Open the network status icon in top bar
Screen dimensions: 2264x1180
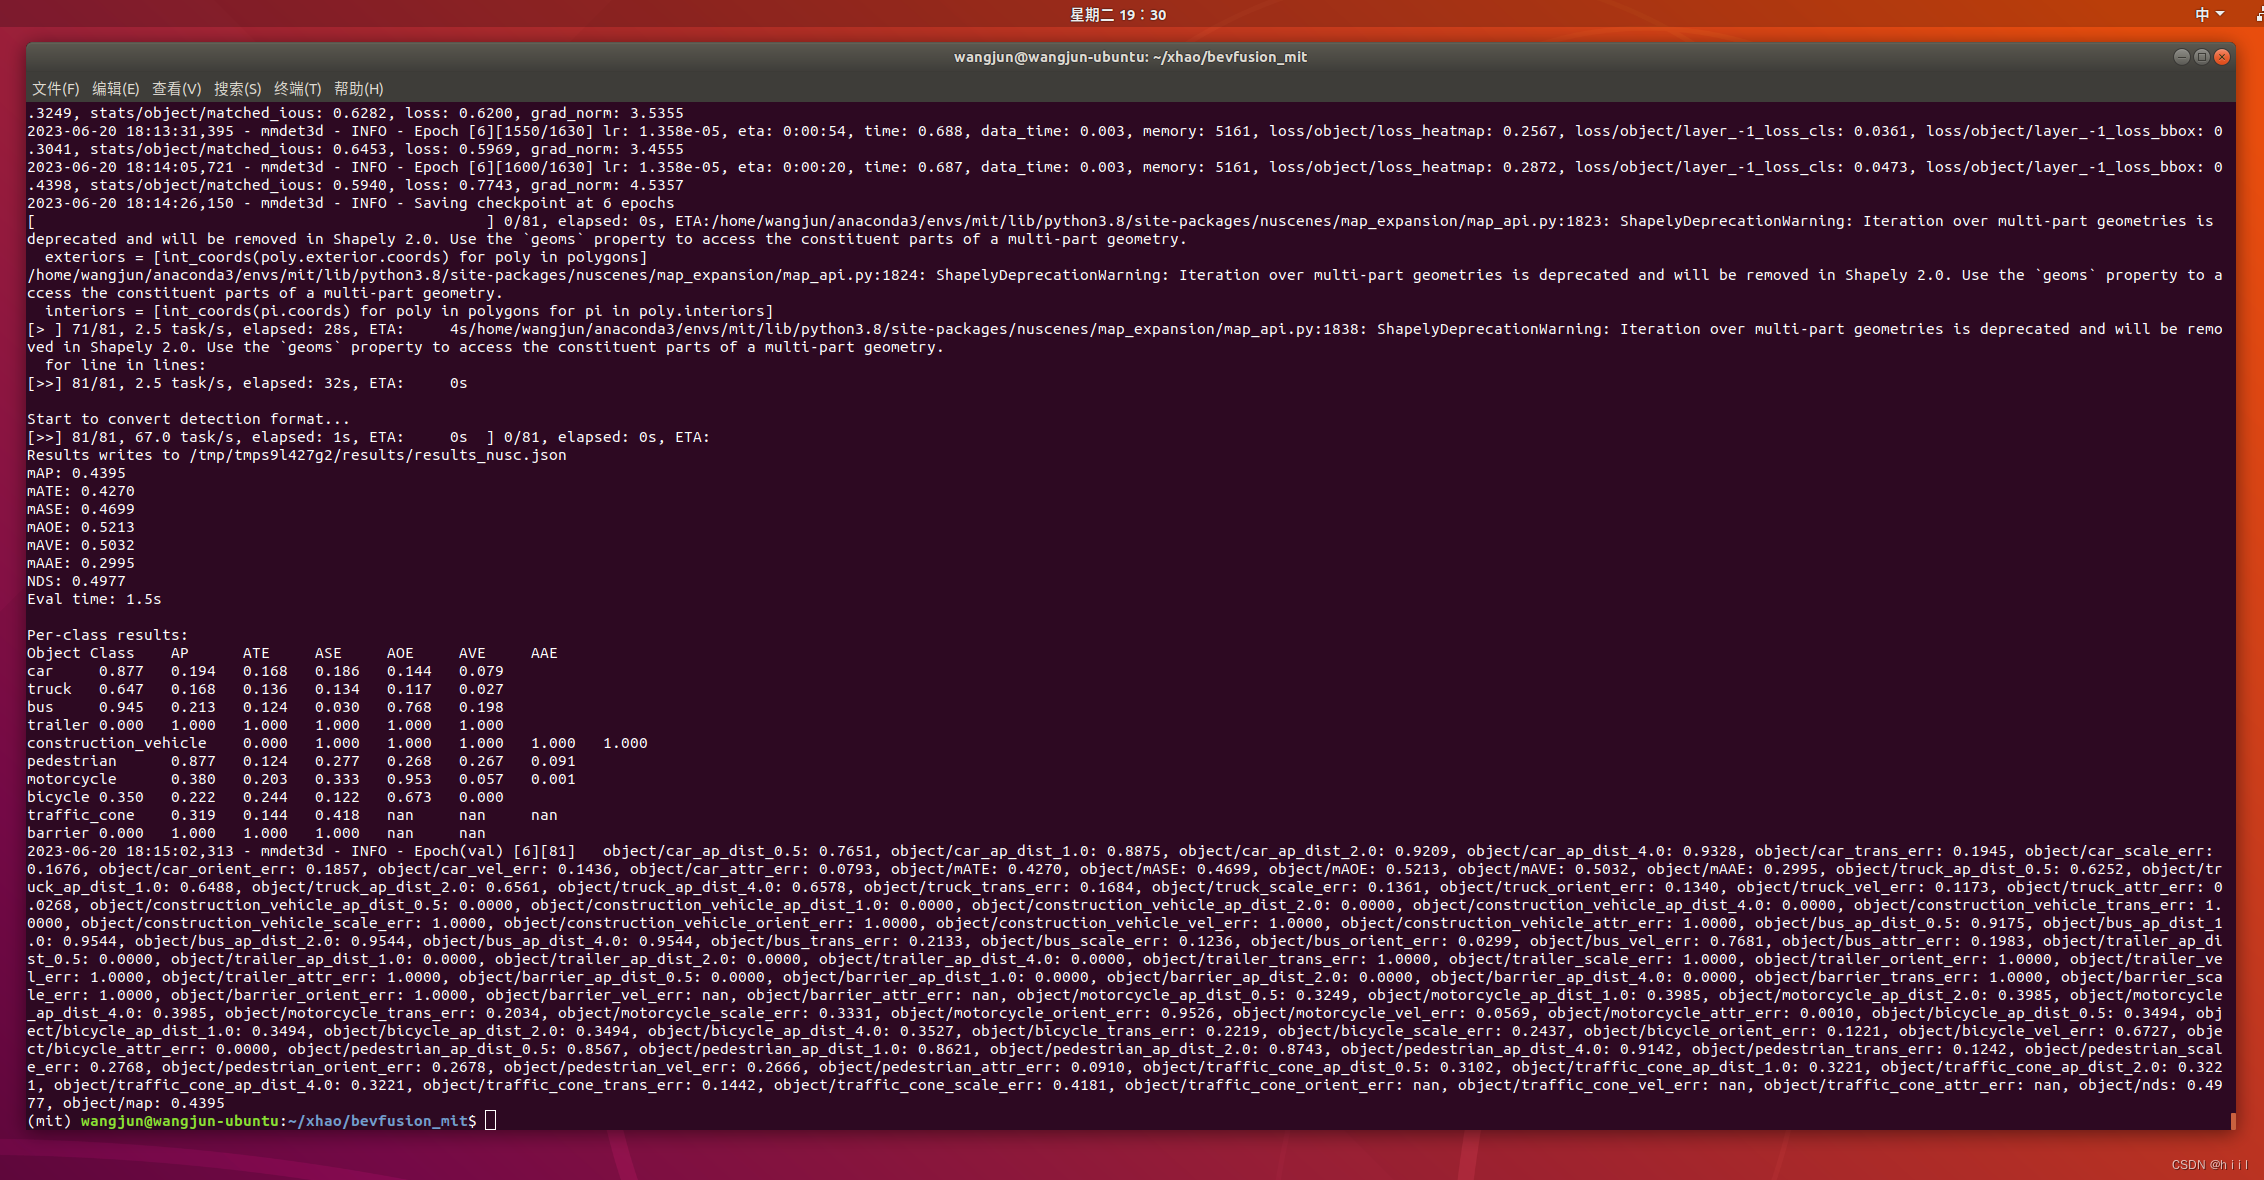pos(2259,14)
